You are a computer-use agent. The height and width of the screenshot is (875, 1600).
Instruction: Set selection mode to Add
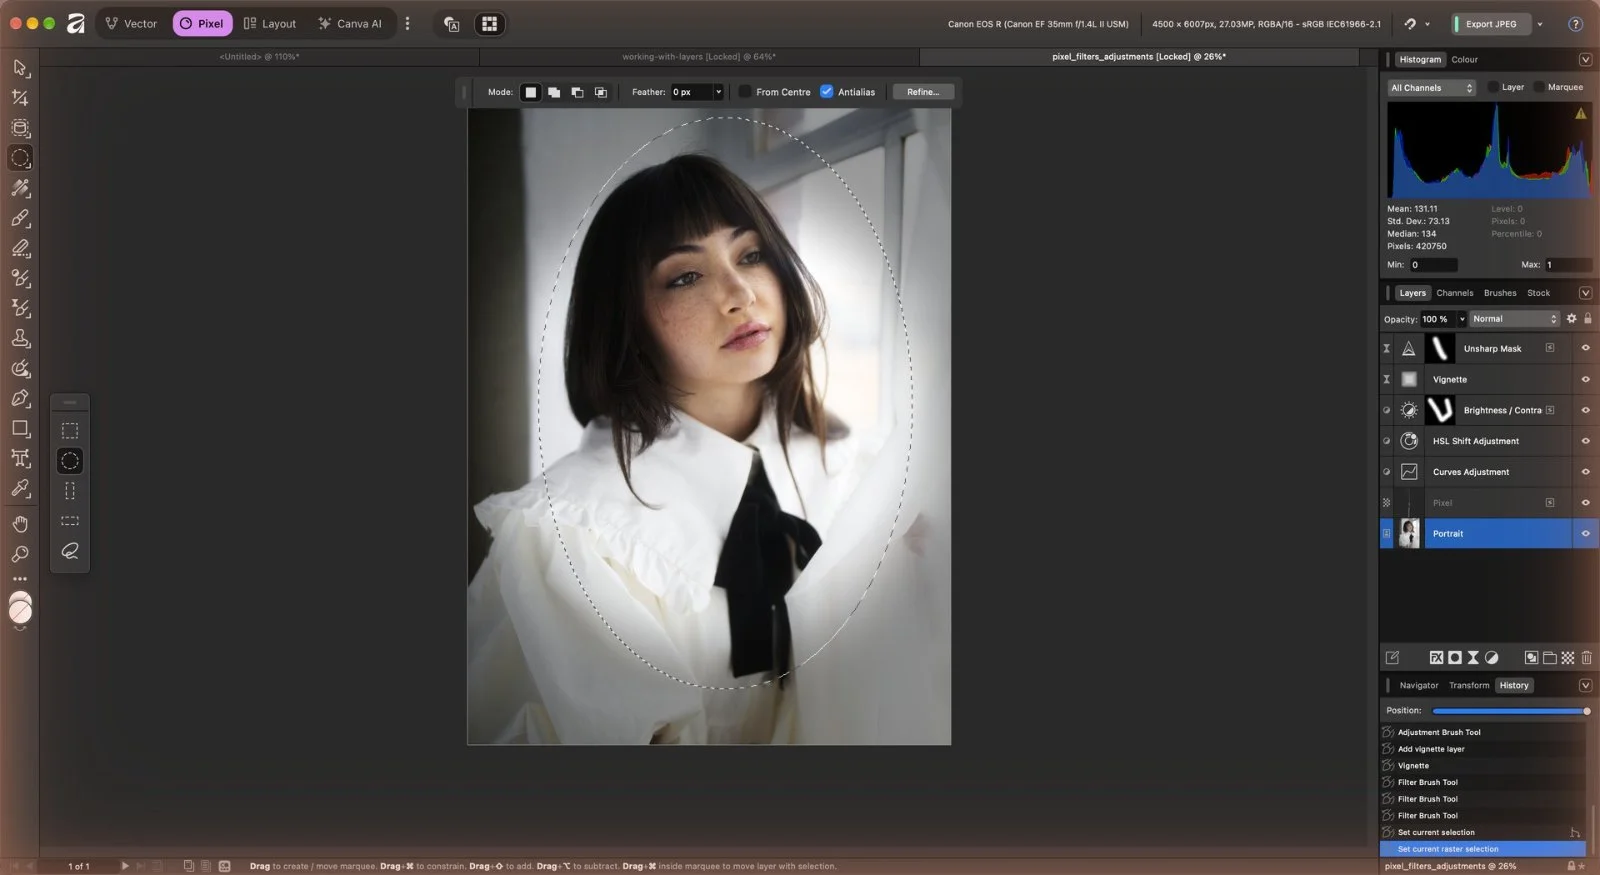click(x=554, y=92)
